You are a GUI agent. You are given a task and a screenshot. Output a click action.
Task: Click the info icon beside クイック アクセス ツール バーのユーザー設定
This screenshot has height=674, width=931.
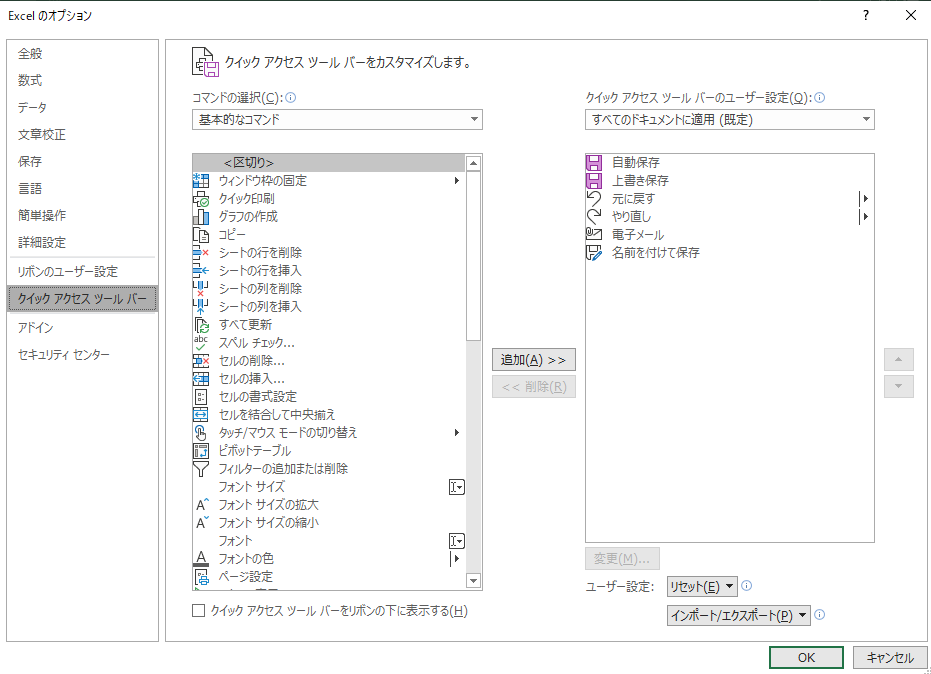tap(819, 98)
